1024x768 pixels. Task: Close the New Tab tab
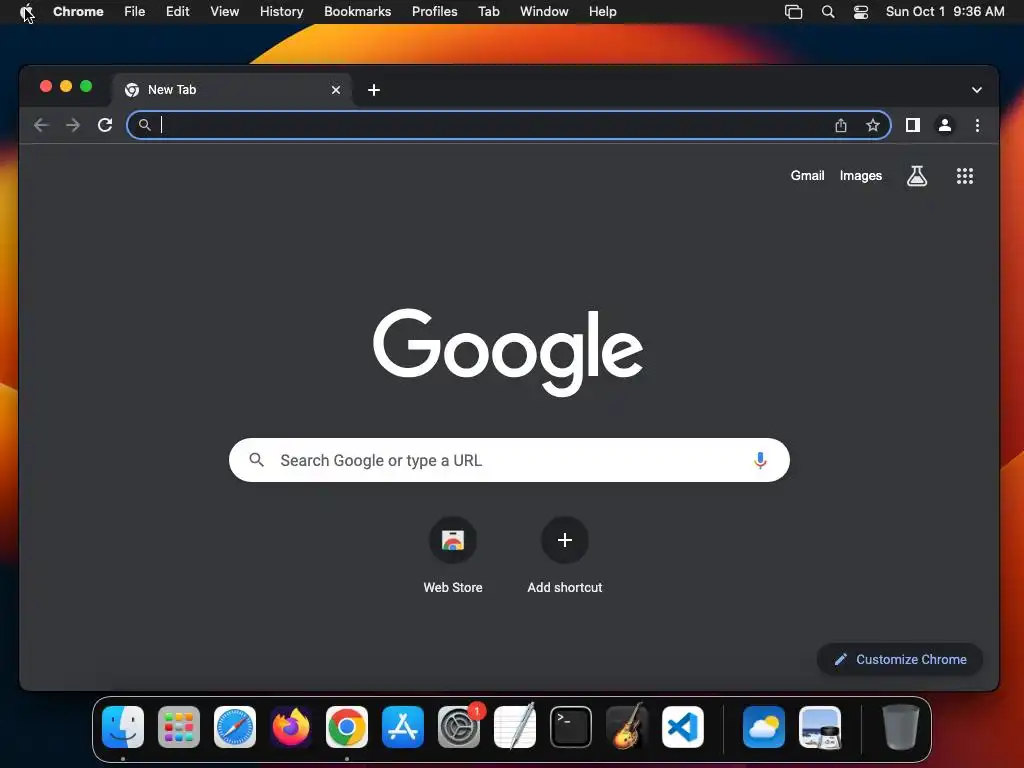[336, 89]
